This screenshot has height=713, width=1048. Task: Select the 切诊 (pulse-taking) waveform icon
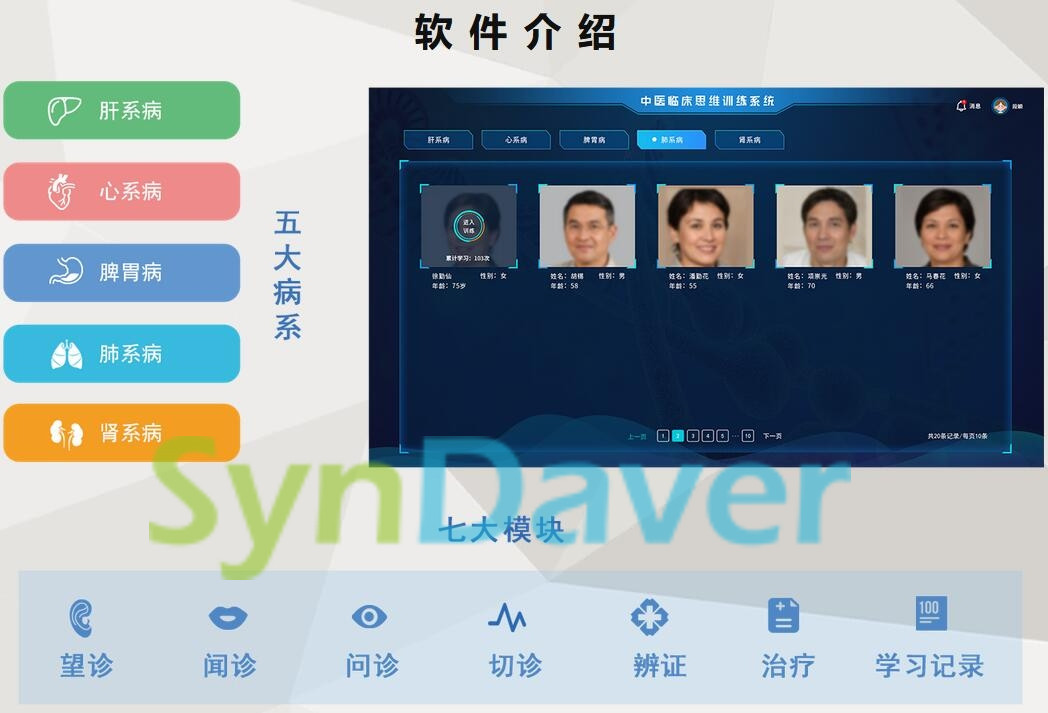coord(510,618)
